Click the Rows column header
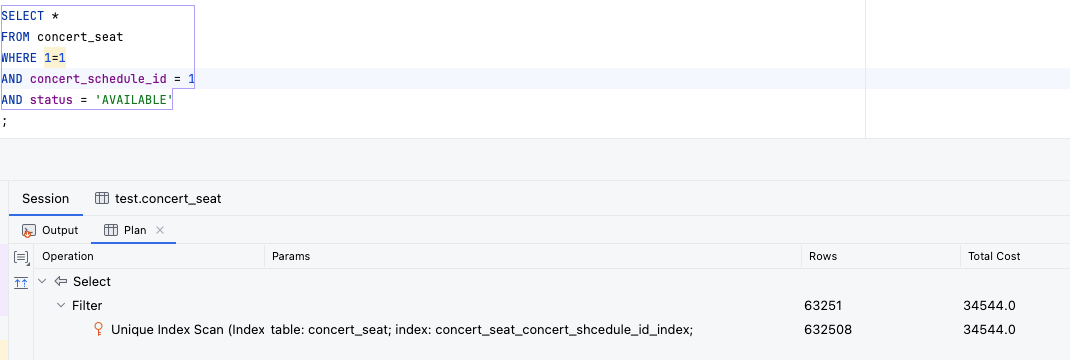Image resolution: width=1070 pixels, height=360 pixels. tap(823, 256)
